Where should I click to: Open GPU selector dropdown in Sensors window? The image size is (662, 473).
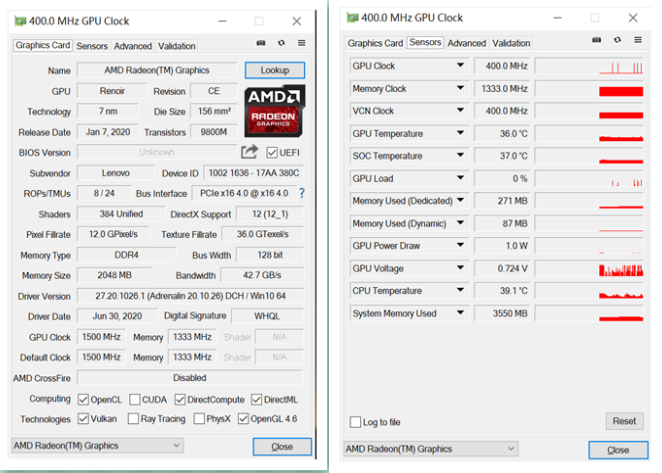431,449
